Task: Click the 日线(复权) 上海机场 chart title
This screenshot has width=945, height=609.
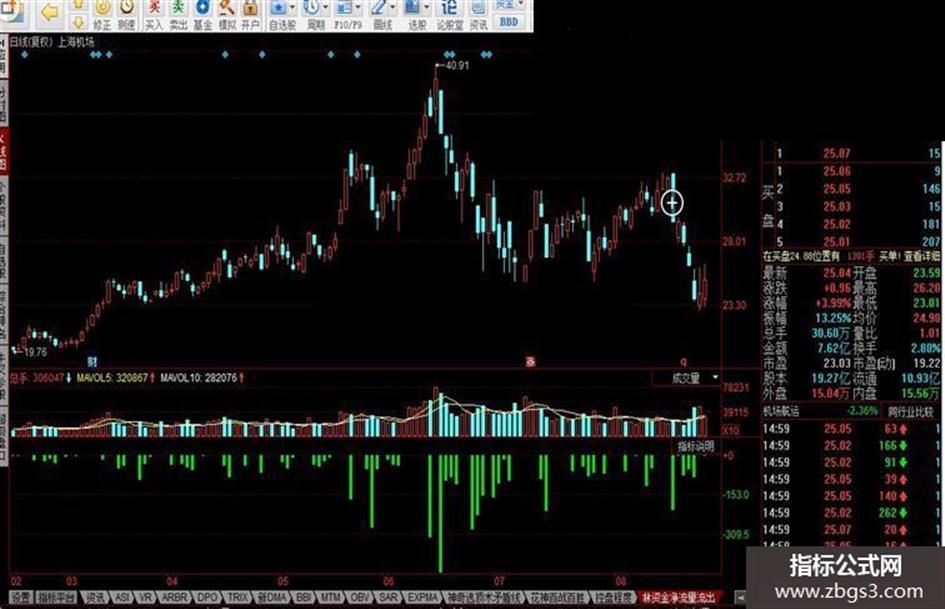Action: tap(52, 42)
